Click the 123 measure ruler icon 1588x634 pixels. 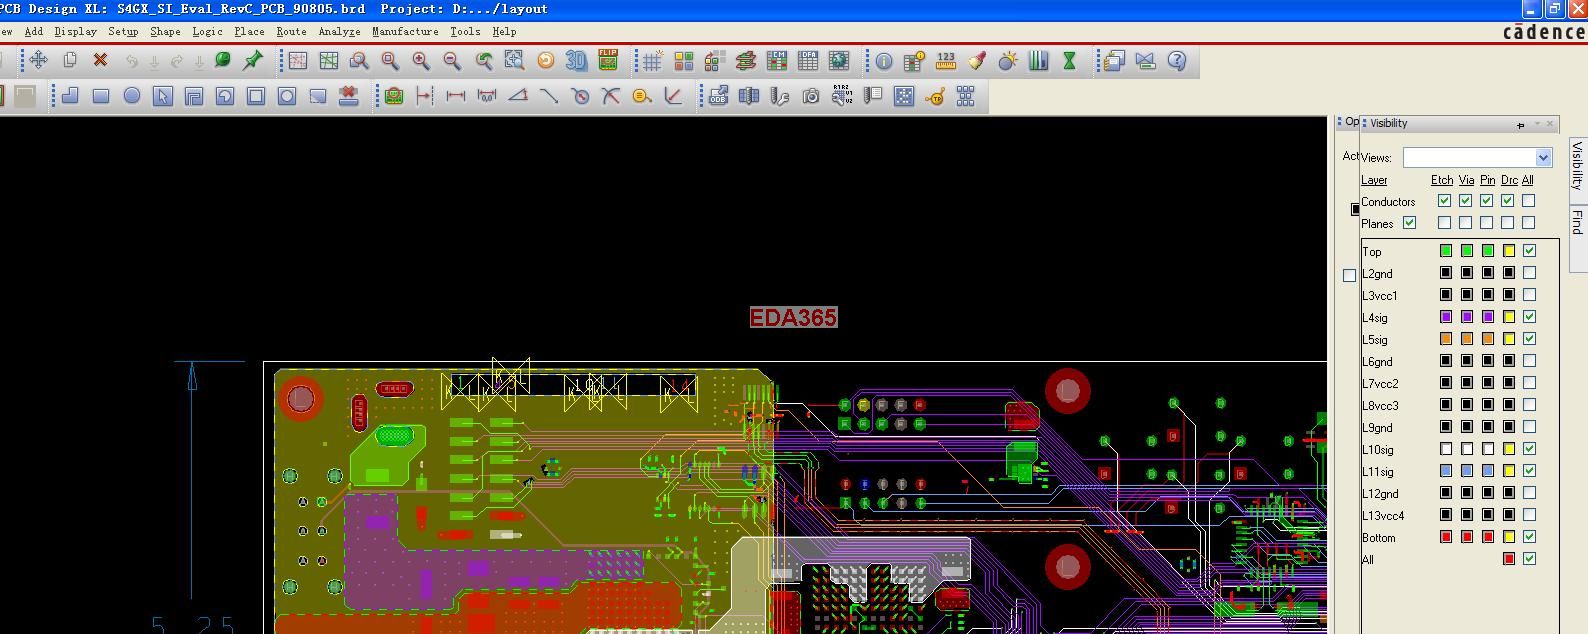coord(946,61)
